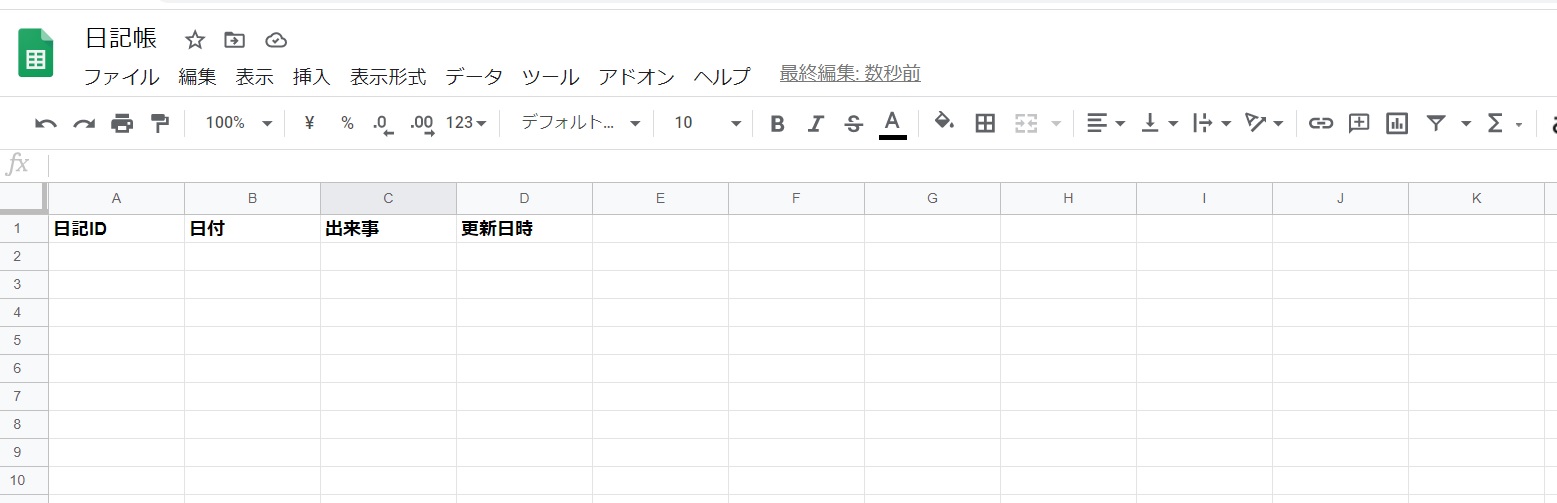The height and width of the screenshot is (503, 1557).
Task: Open the fill color paint bucket
Action: [x=944, y=122]
